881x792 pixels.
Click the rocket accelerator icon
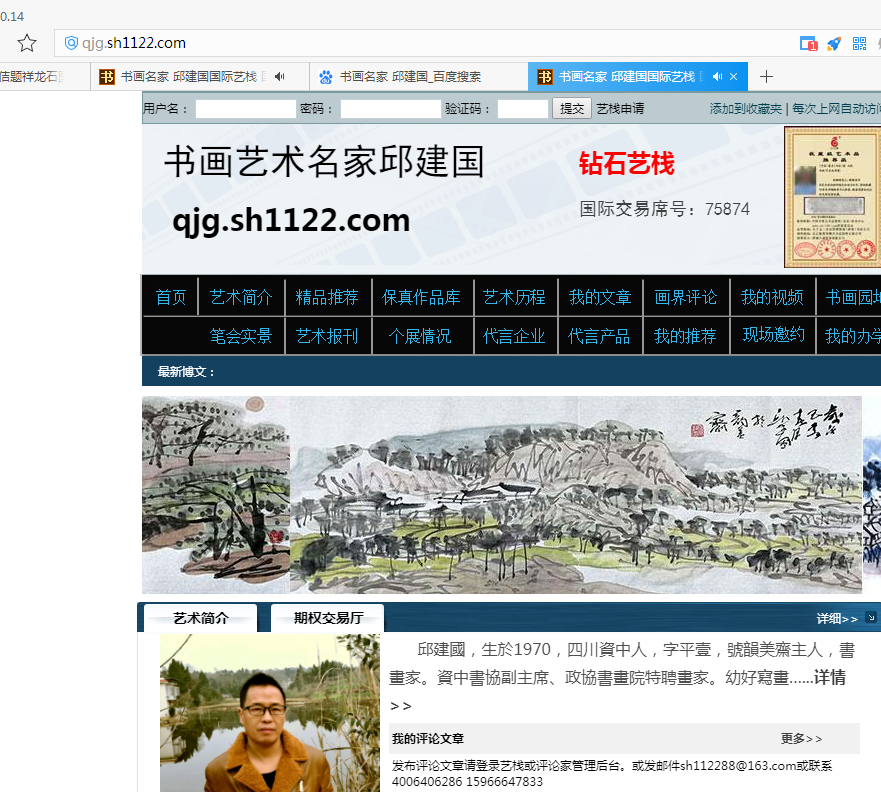pyautogui.click(x=834, y=43)
